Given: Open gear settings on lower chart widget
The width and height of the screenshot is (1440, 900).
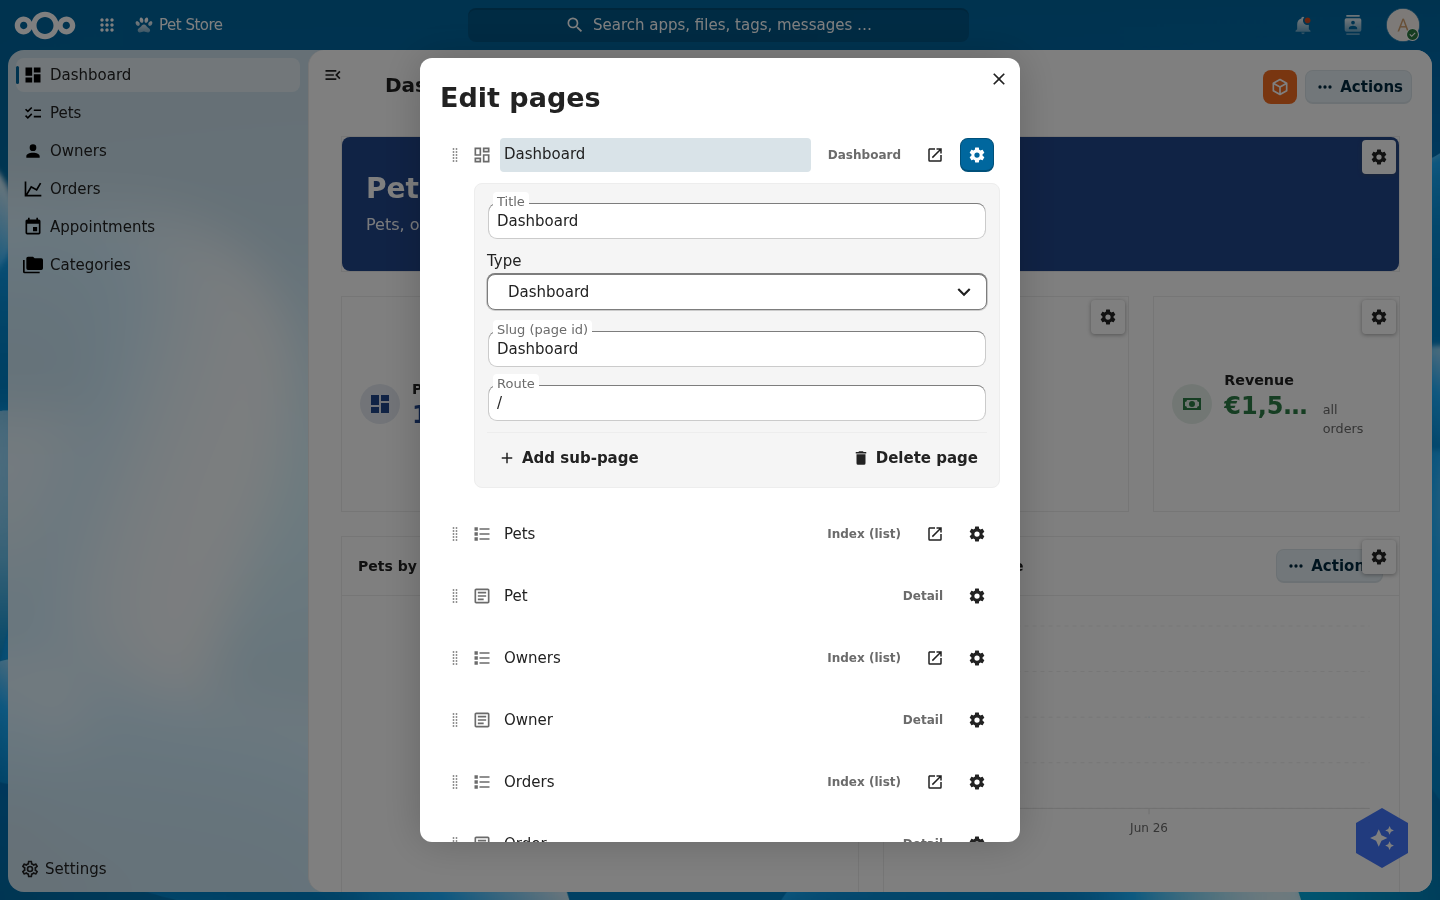Looking at the screenshot, I should (x=1379, y=557).
